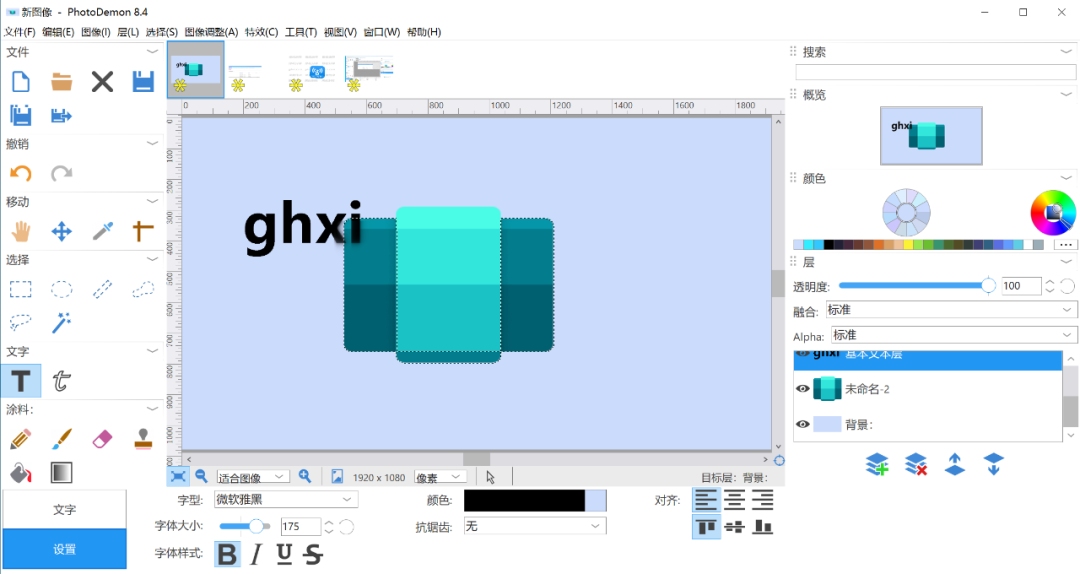Hide the 背景 layer

coord(802,424)
